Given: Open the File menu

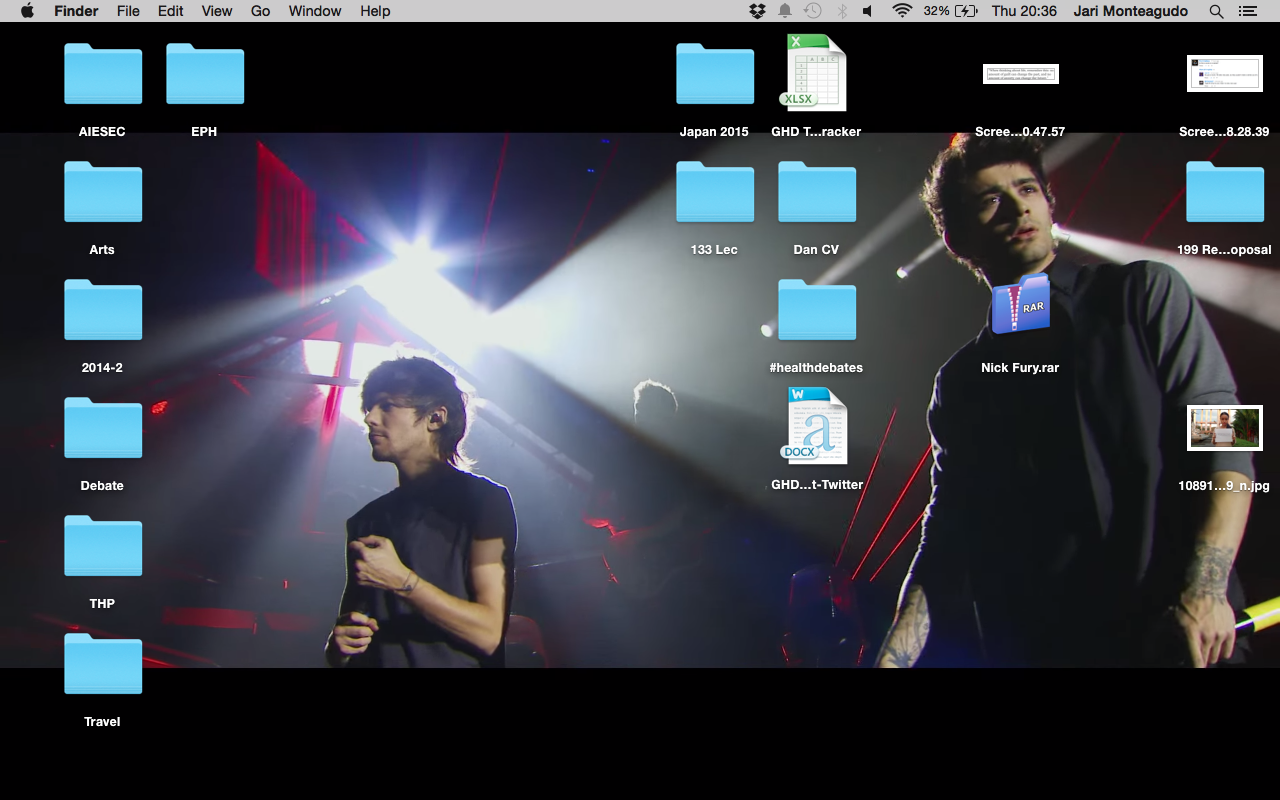Looking at the screenshot, I should [x=128, y=11].
